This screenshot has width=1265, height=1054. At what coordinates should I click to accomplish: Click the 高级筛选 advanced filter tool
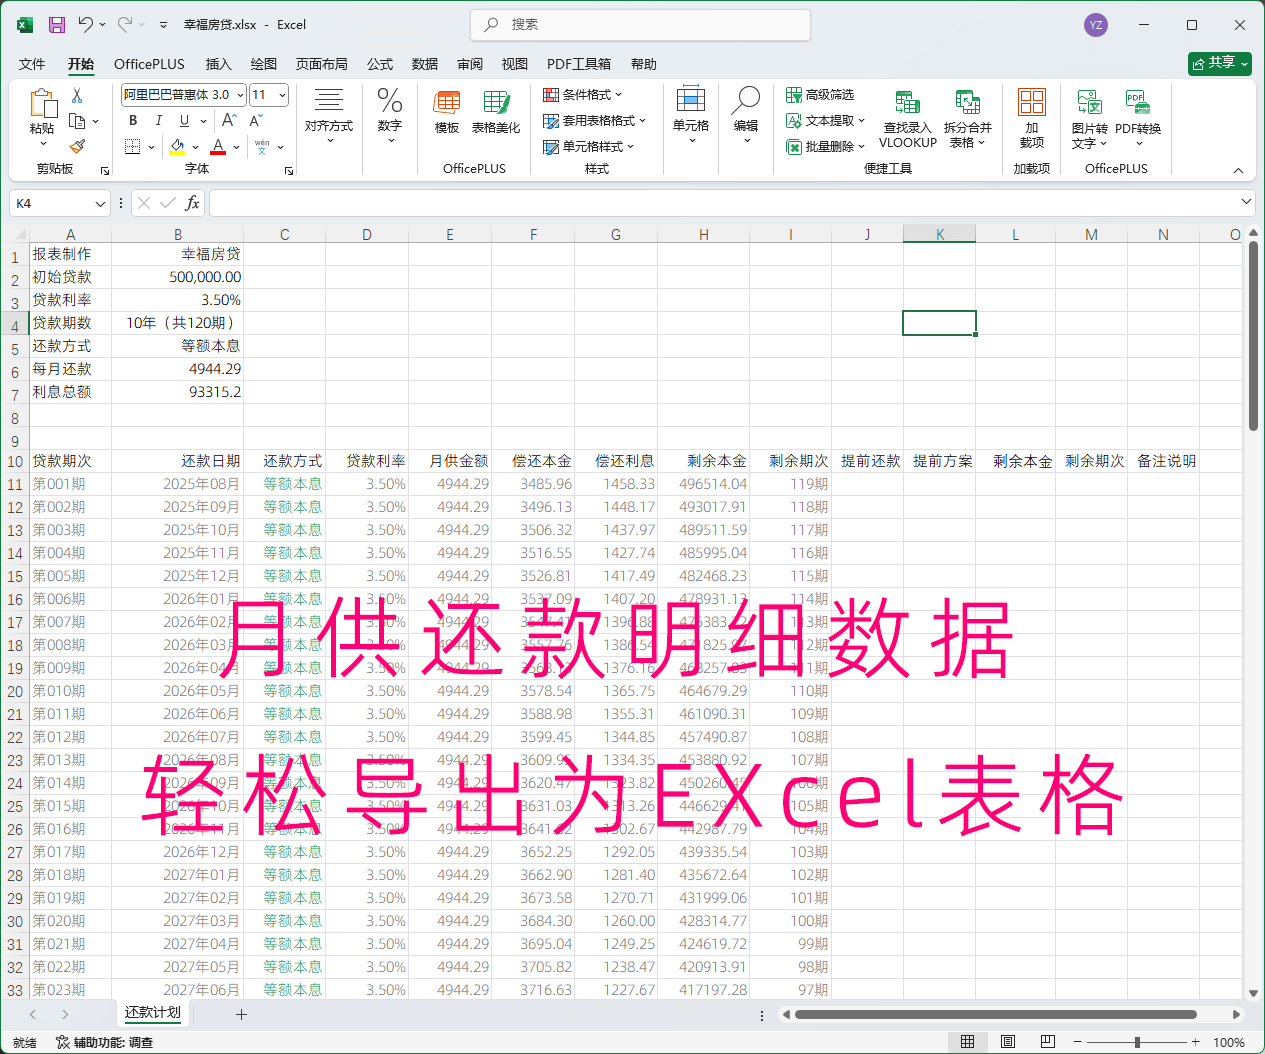tap(820, 95)
